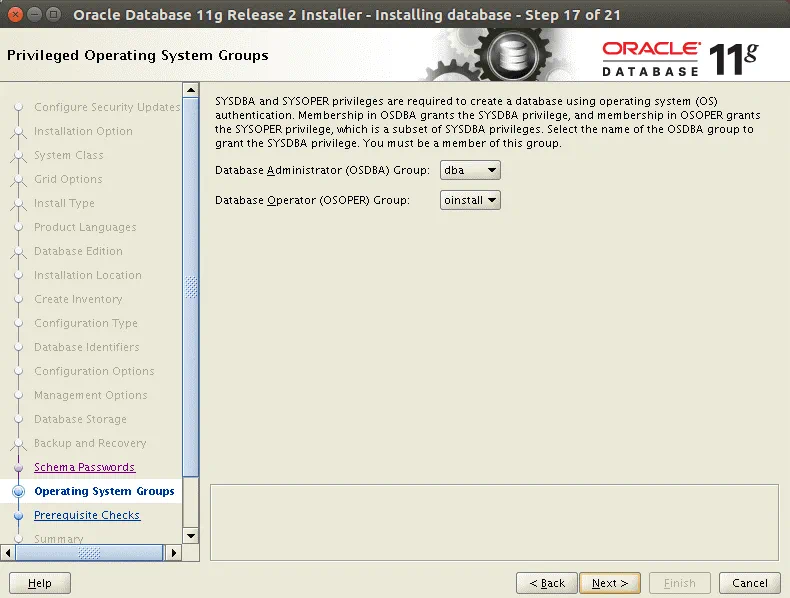Viewport: 790px width, 598px height.
Task: Click the Database Administrator (OSDBA) Group label
Action: (x=322, y=170)
